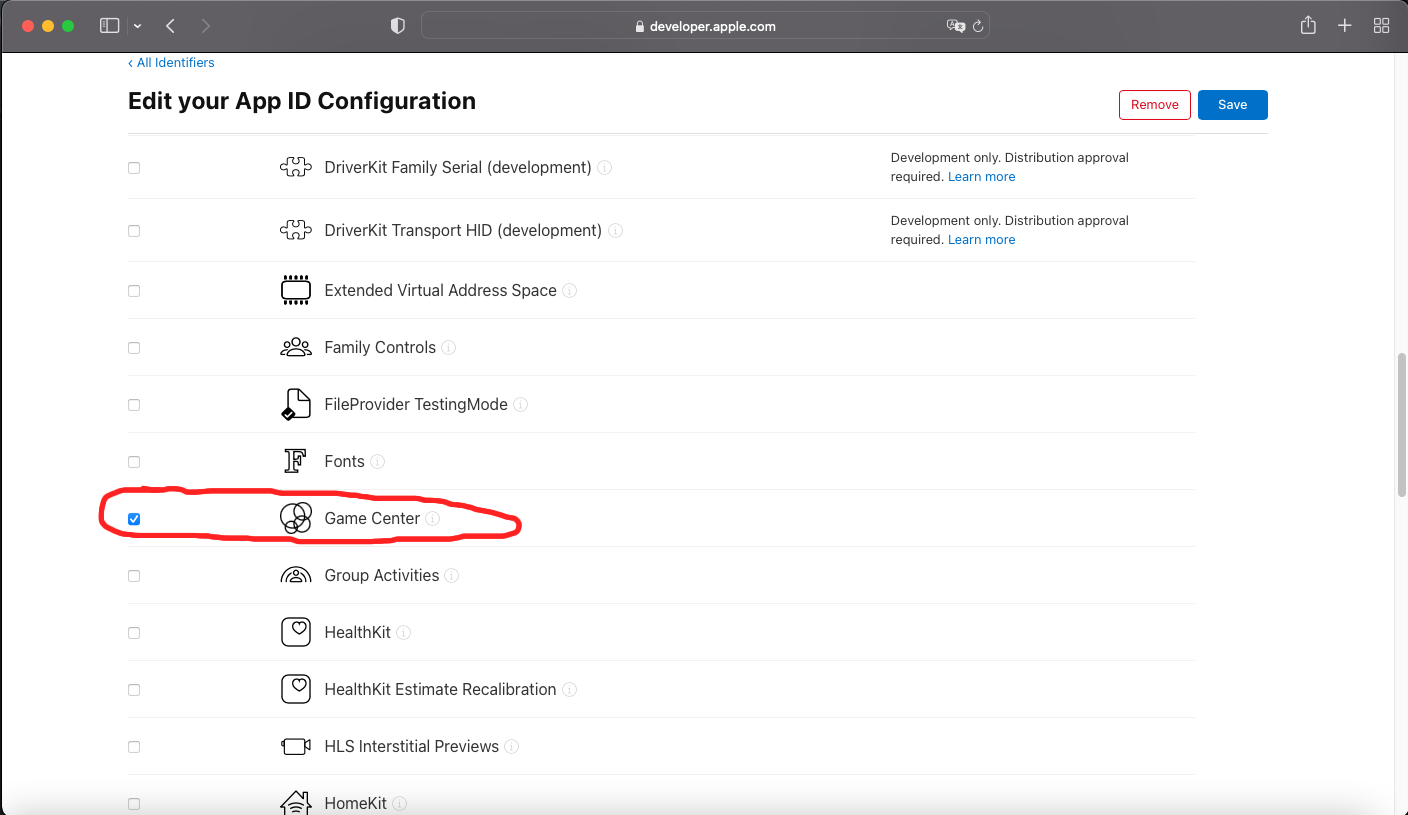Enable the HealthKit capability
The image size is (1408, 815).
pos(134,632)
